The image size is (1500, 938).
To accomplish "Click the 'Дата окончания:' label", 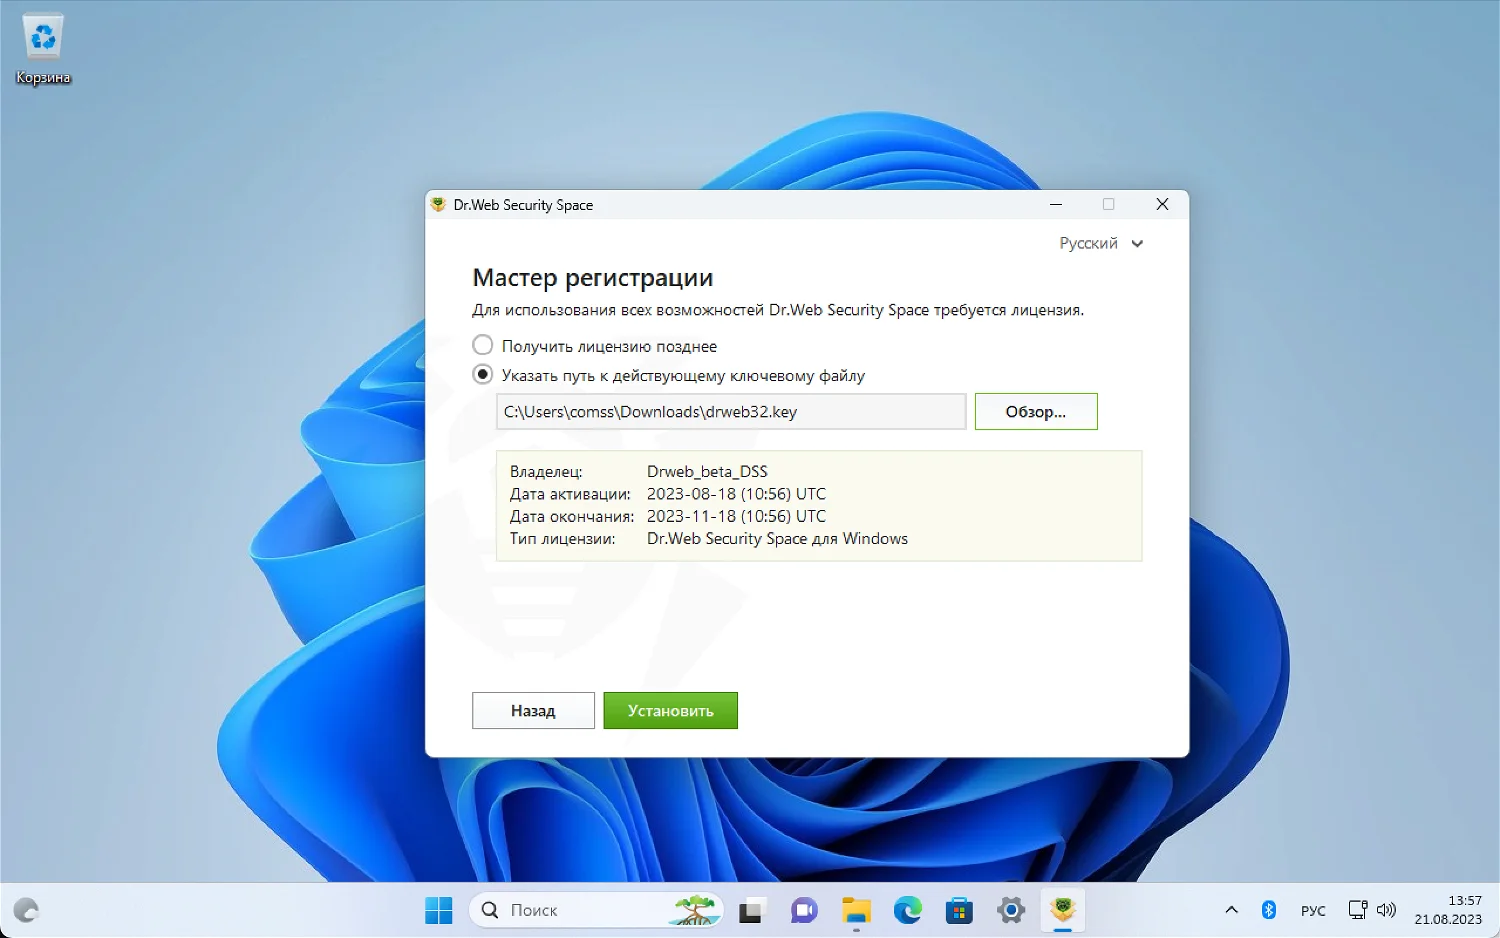I will point(572,516).
